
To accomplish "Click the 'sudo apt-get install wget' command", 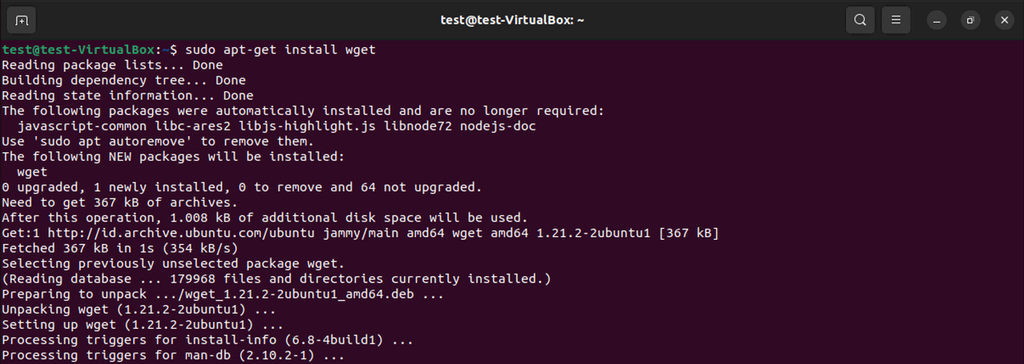I will [x=281, y=50].
